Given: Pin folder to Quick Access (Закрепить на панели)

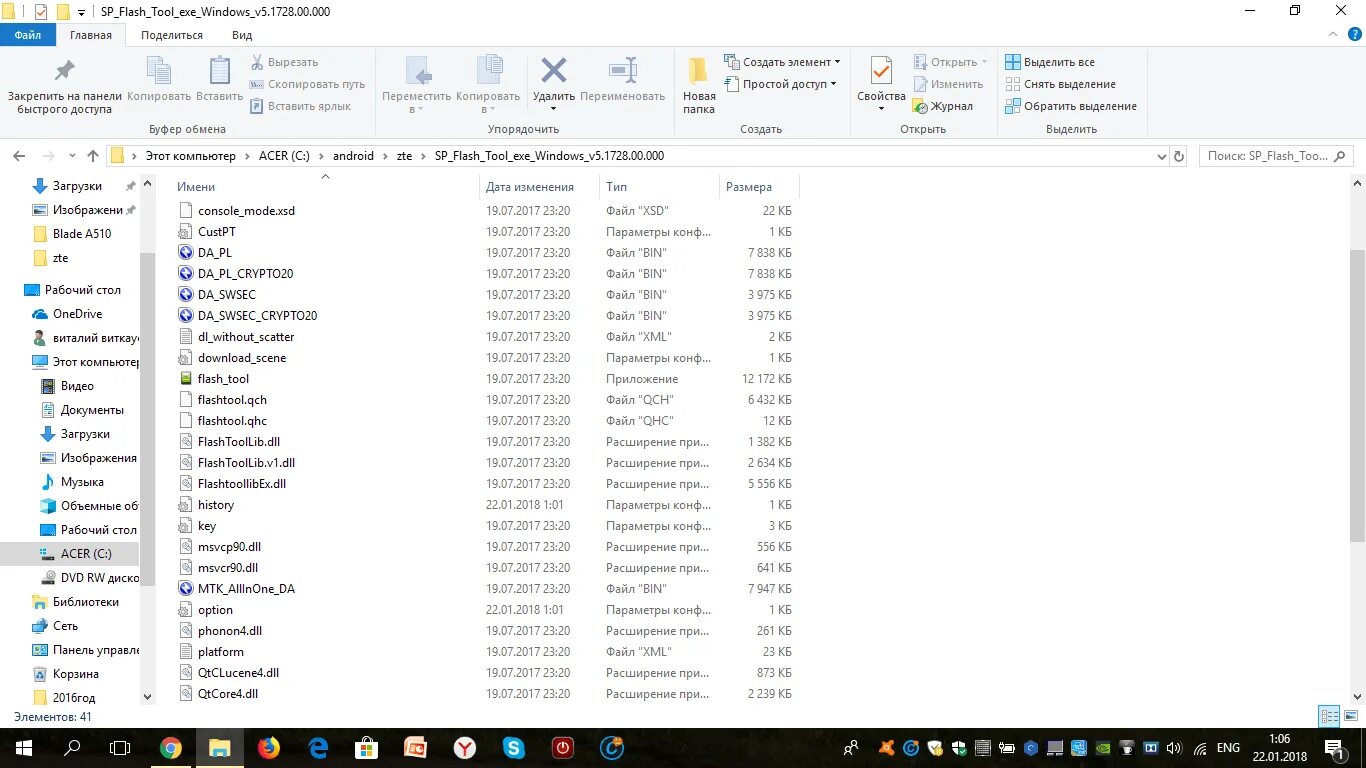Looking at the screenshot, I should point(64,86).
